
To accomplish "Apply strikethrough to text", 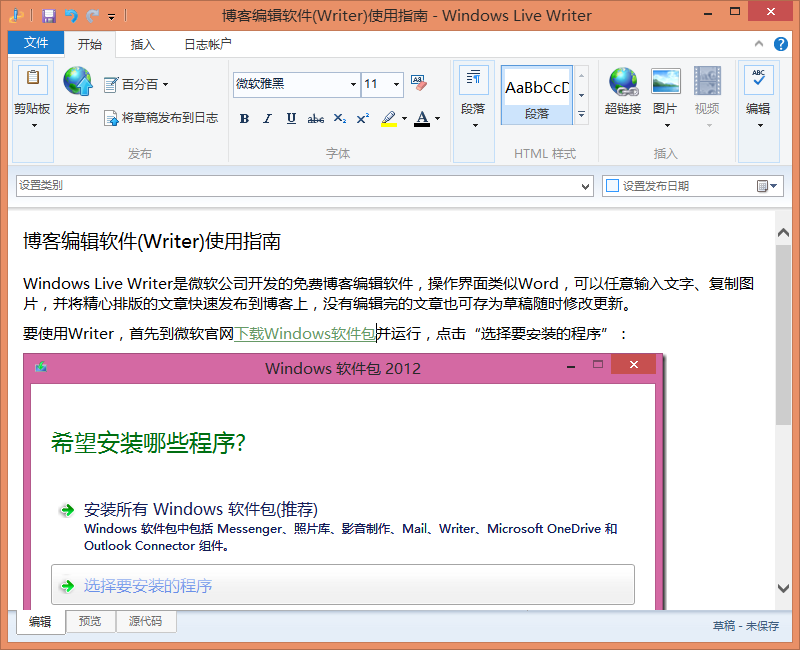I will click(315, 119).
